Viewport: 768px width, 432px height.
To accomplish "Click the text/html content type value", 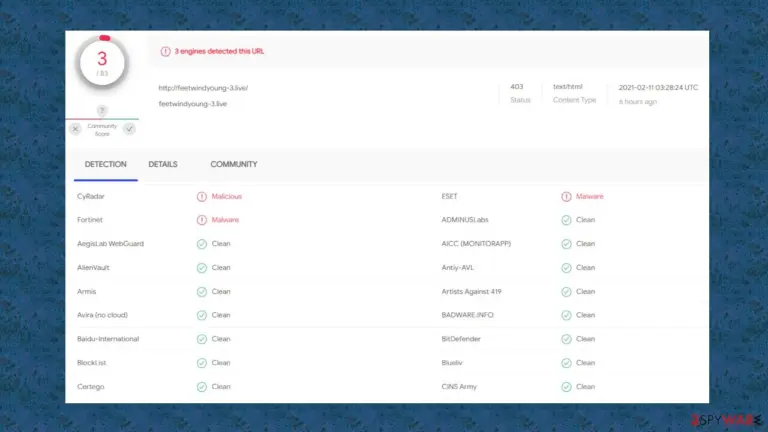I will tap(568, 87).
